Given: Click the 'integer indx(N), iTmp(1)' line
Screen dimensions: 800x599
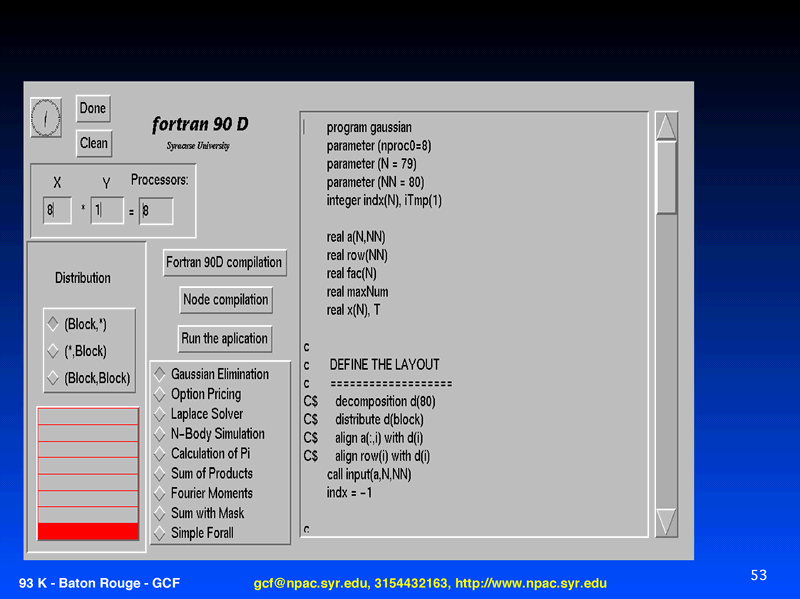Looking at the screenshot, I should point(384,201).
